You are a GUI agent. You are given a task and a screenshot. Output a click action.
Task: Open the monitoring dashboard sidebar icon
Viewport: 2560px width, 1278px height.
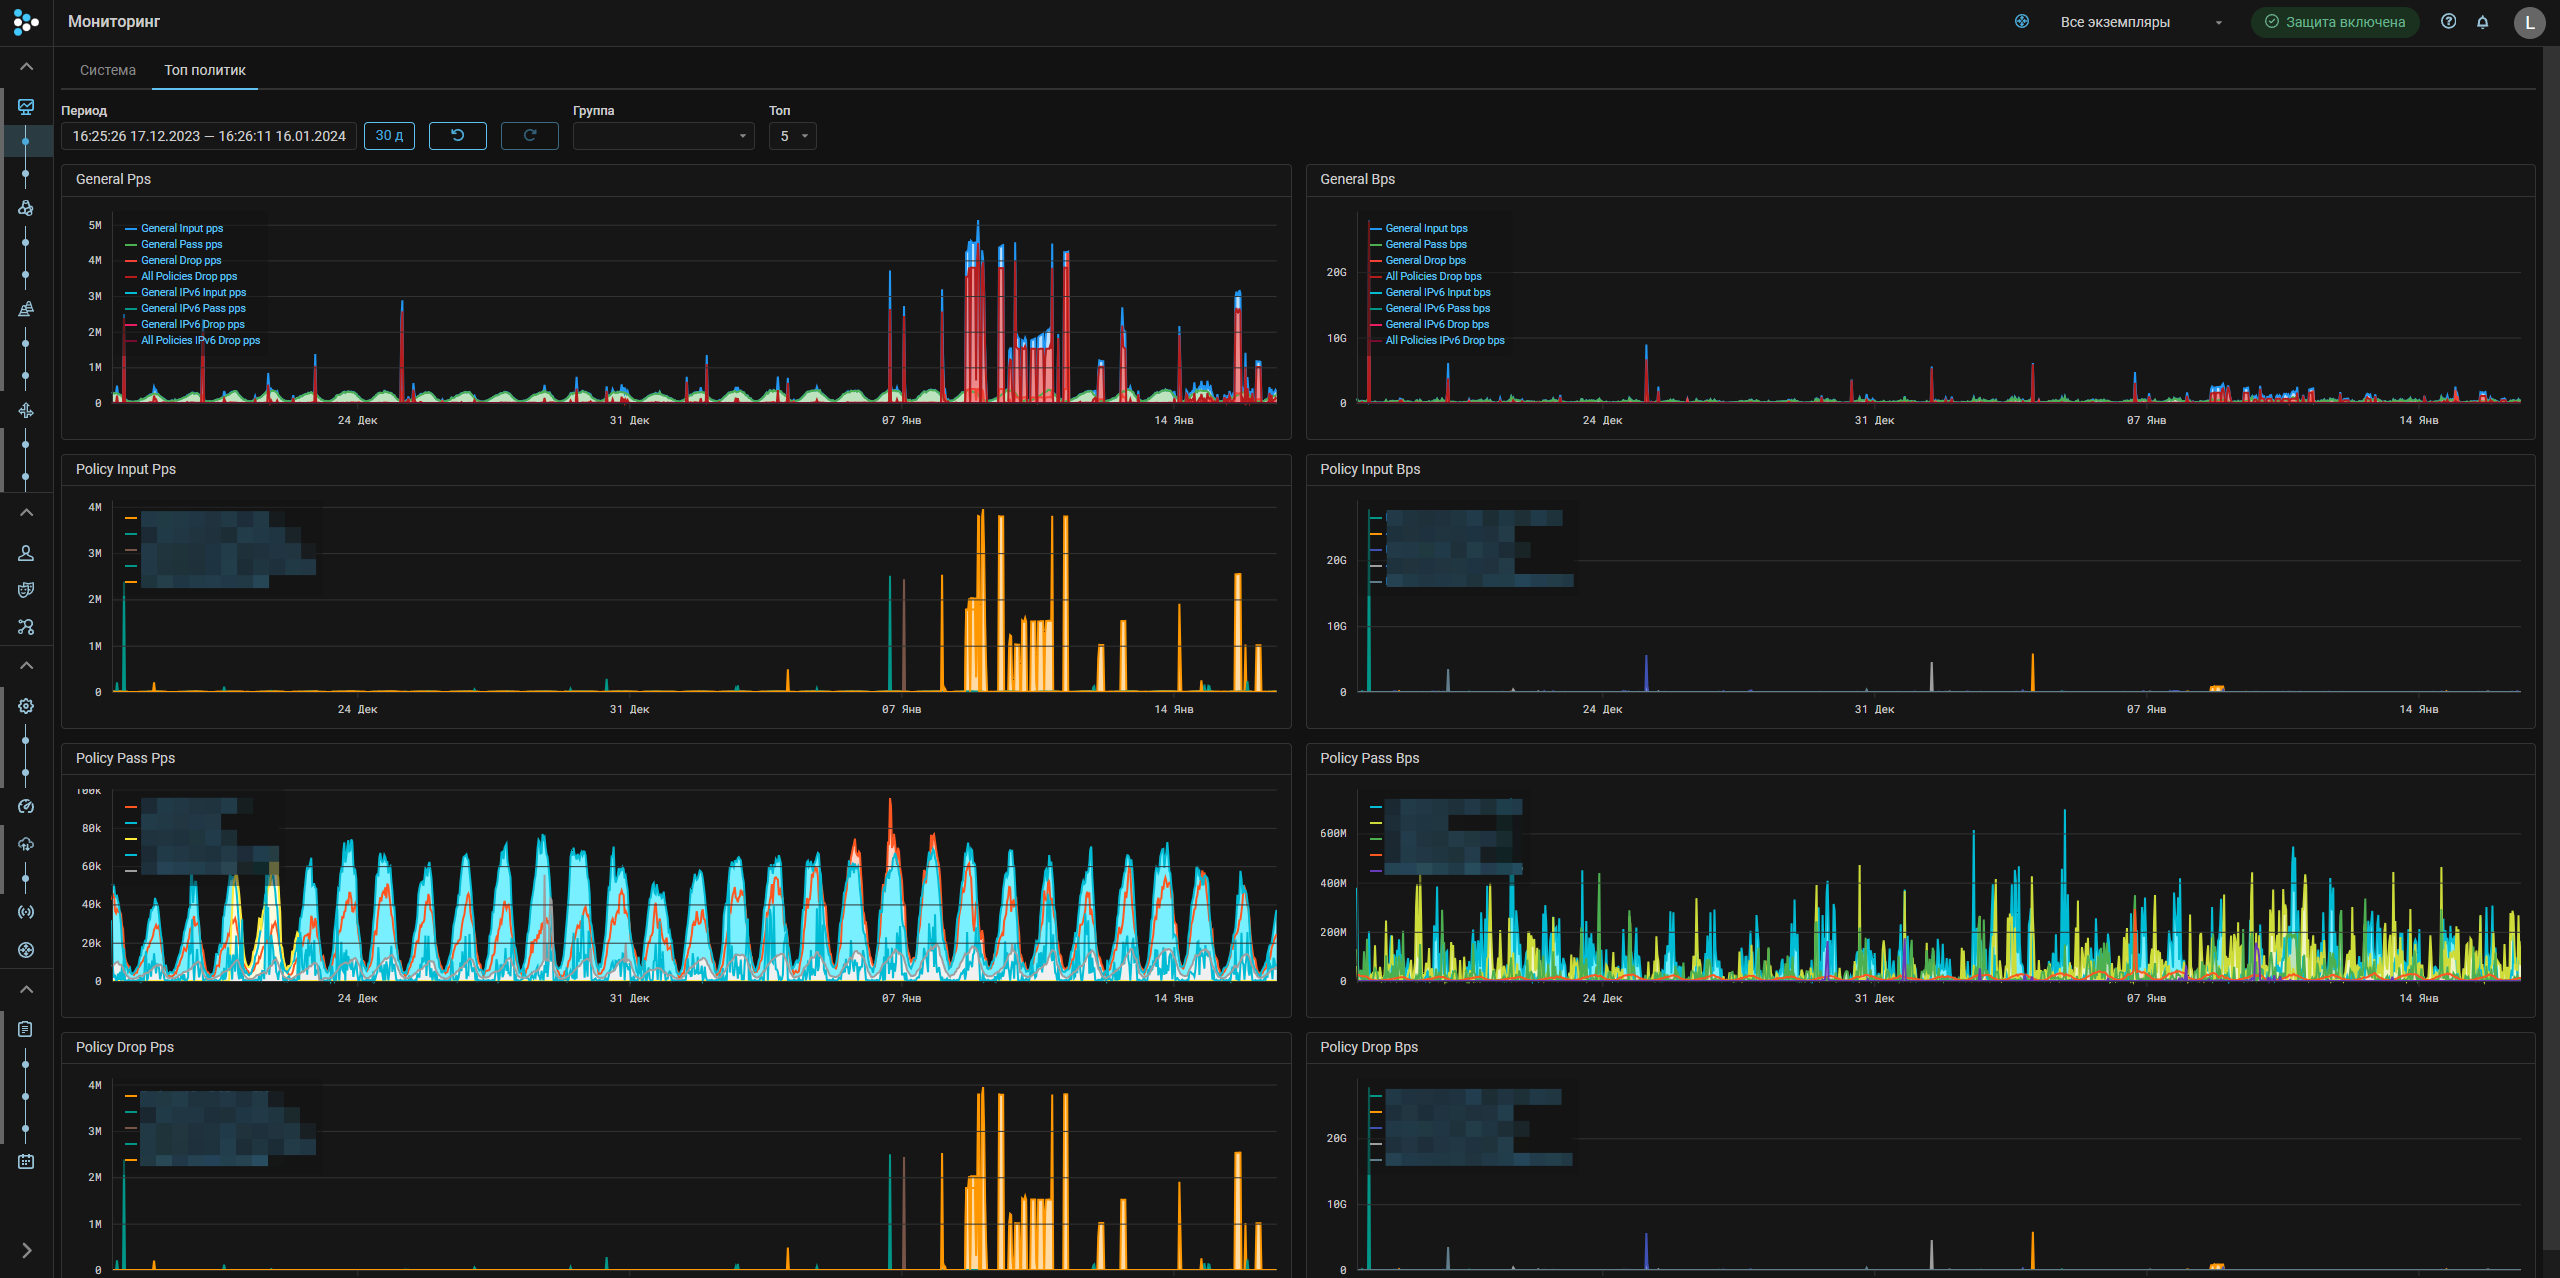(26, 107)
